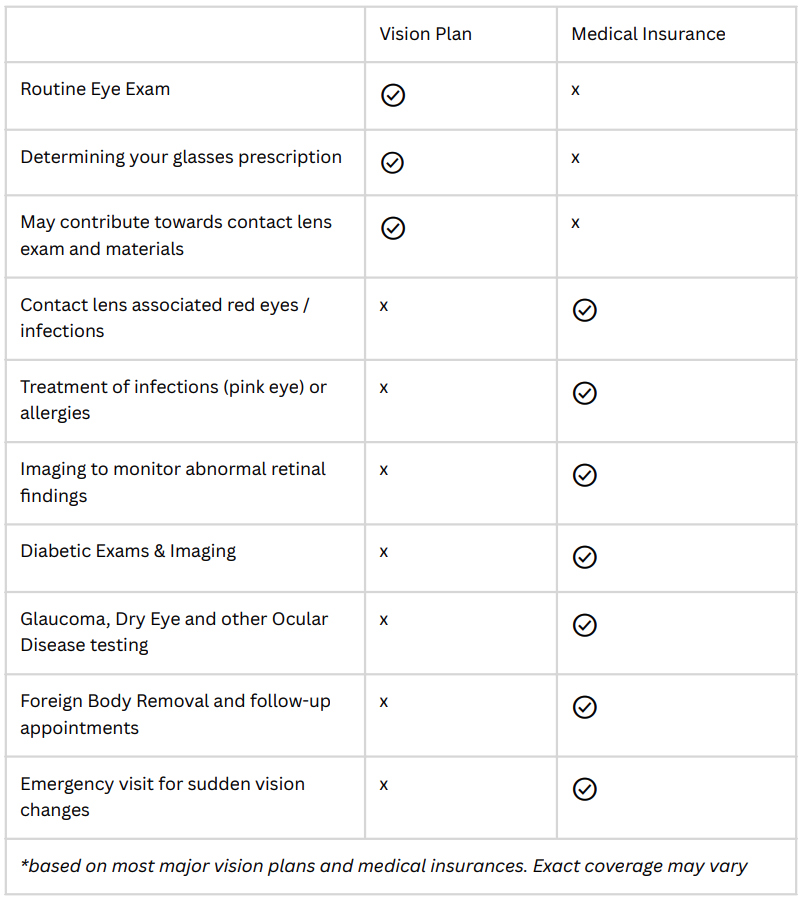Click Medical Insurance checkmark for emergency visit row
This screenshot has height=904, width=806.
pos(585,789)
